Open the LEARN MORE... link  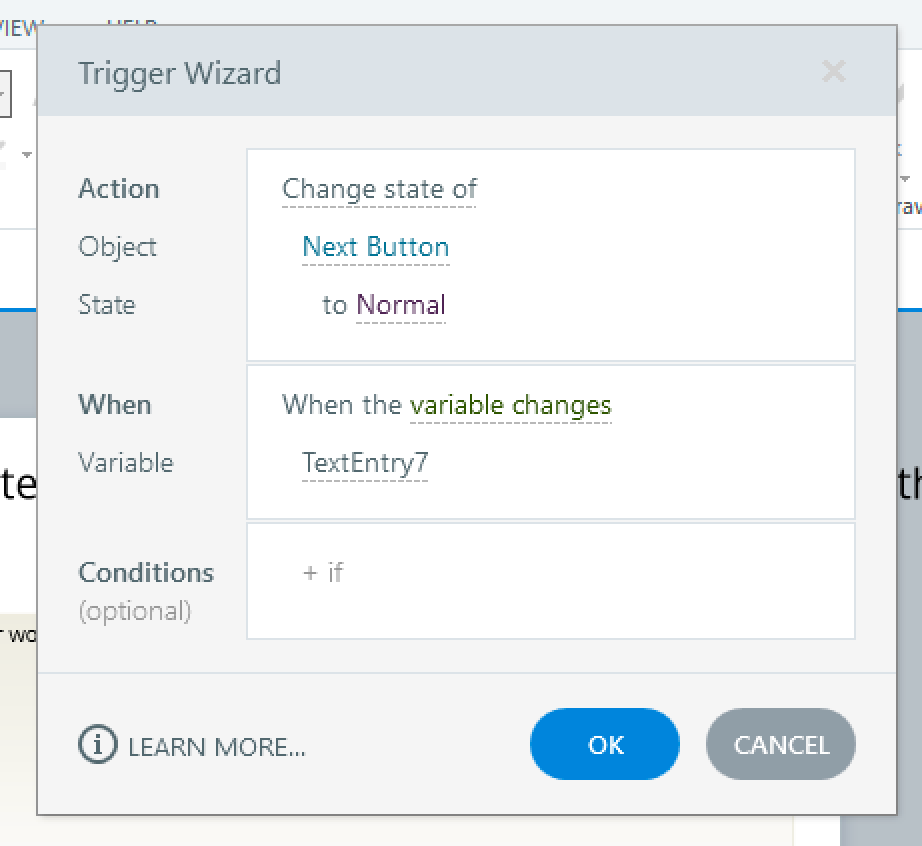point(217,747)
